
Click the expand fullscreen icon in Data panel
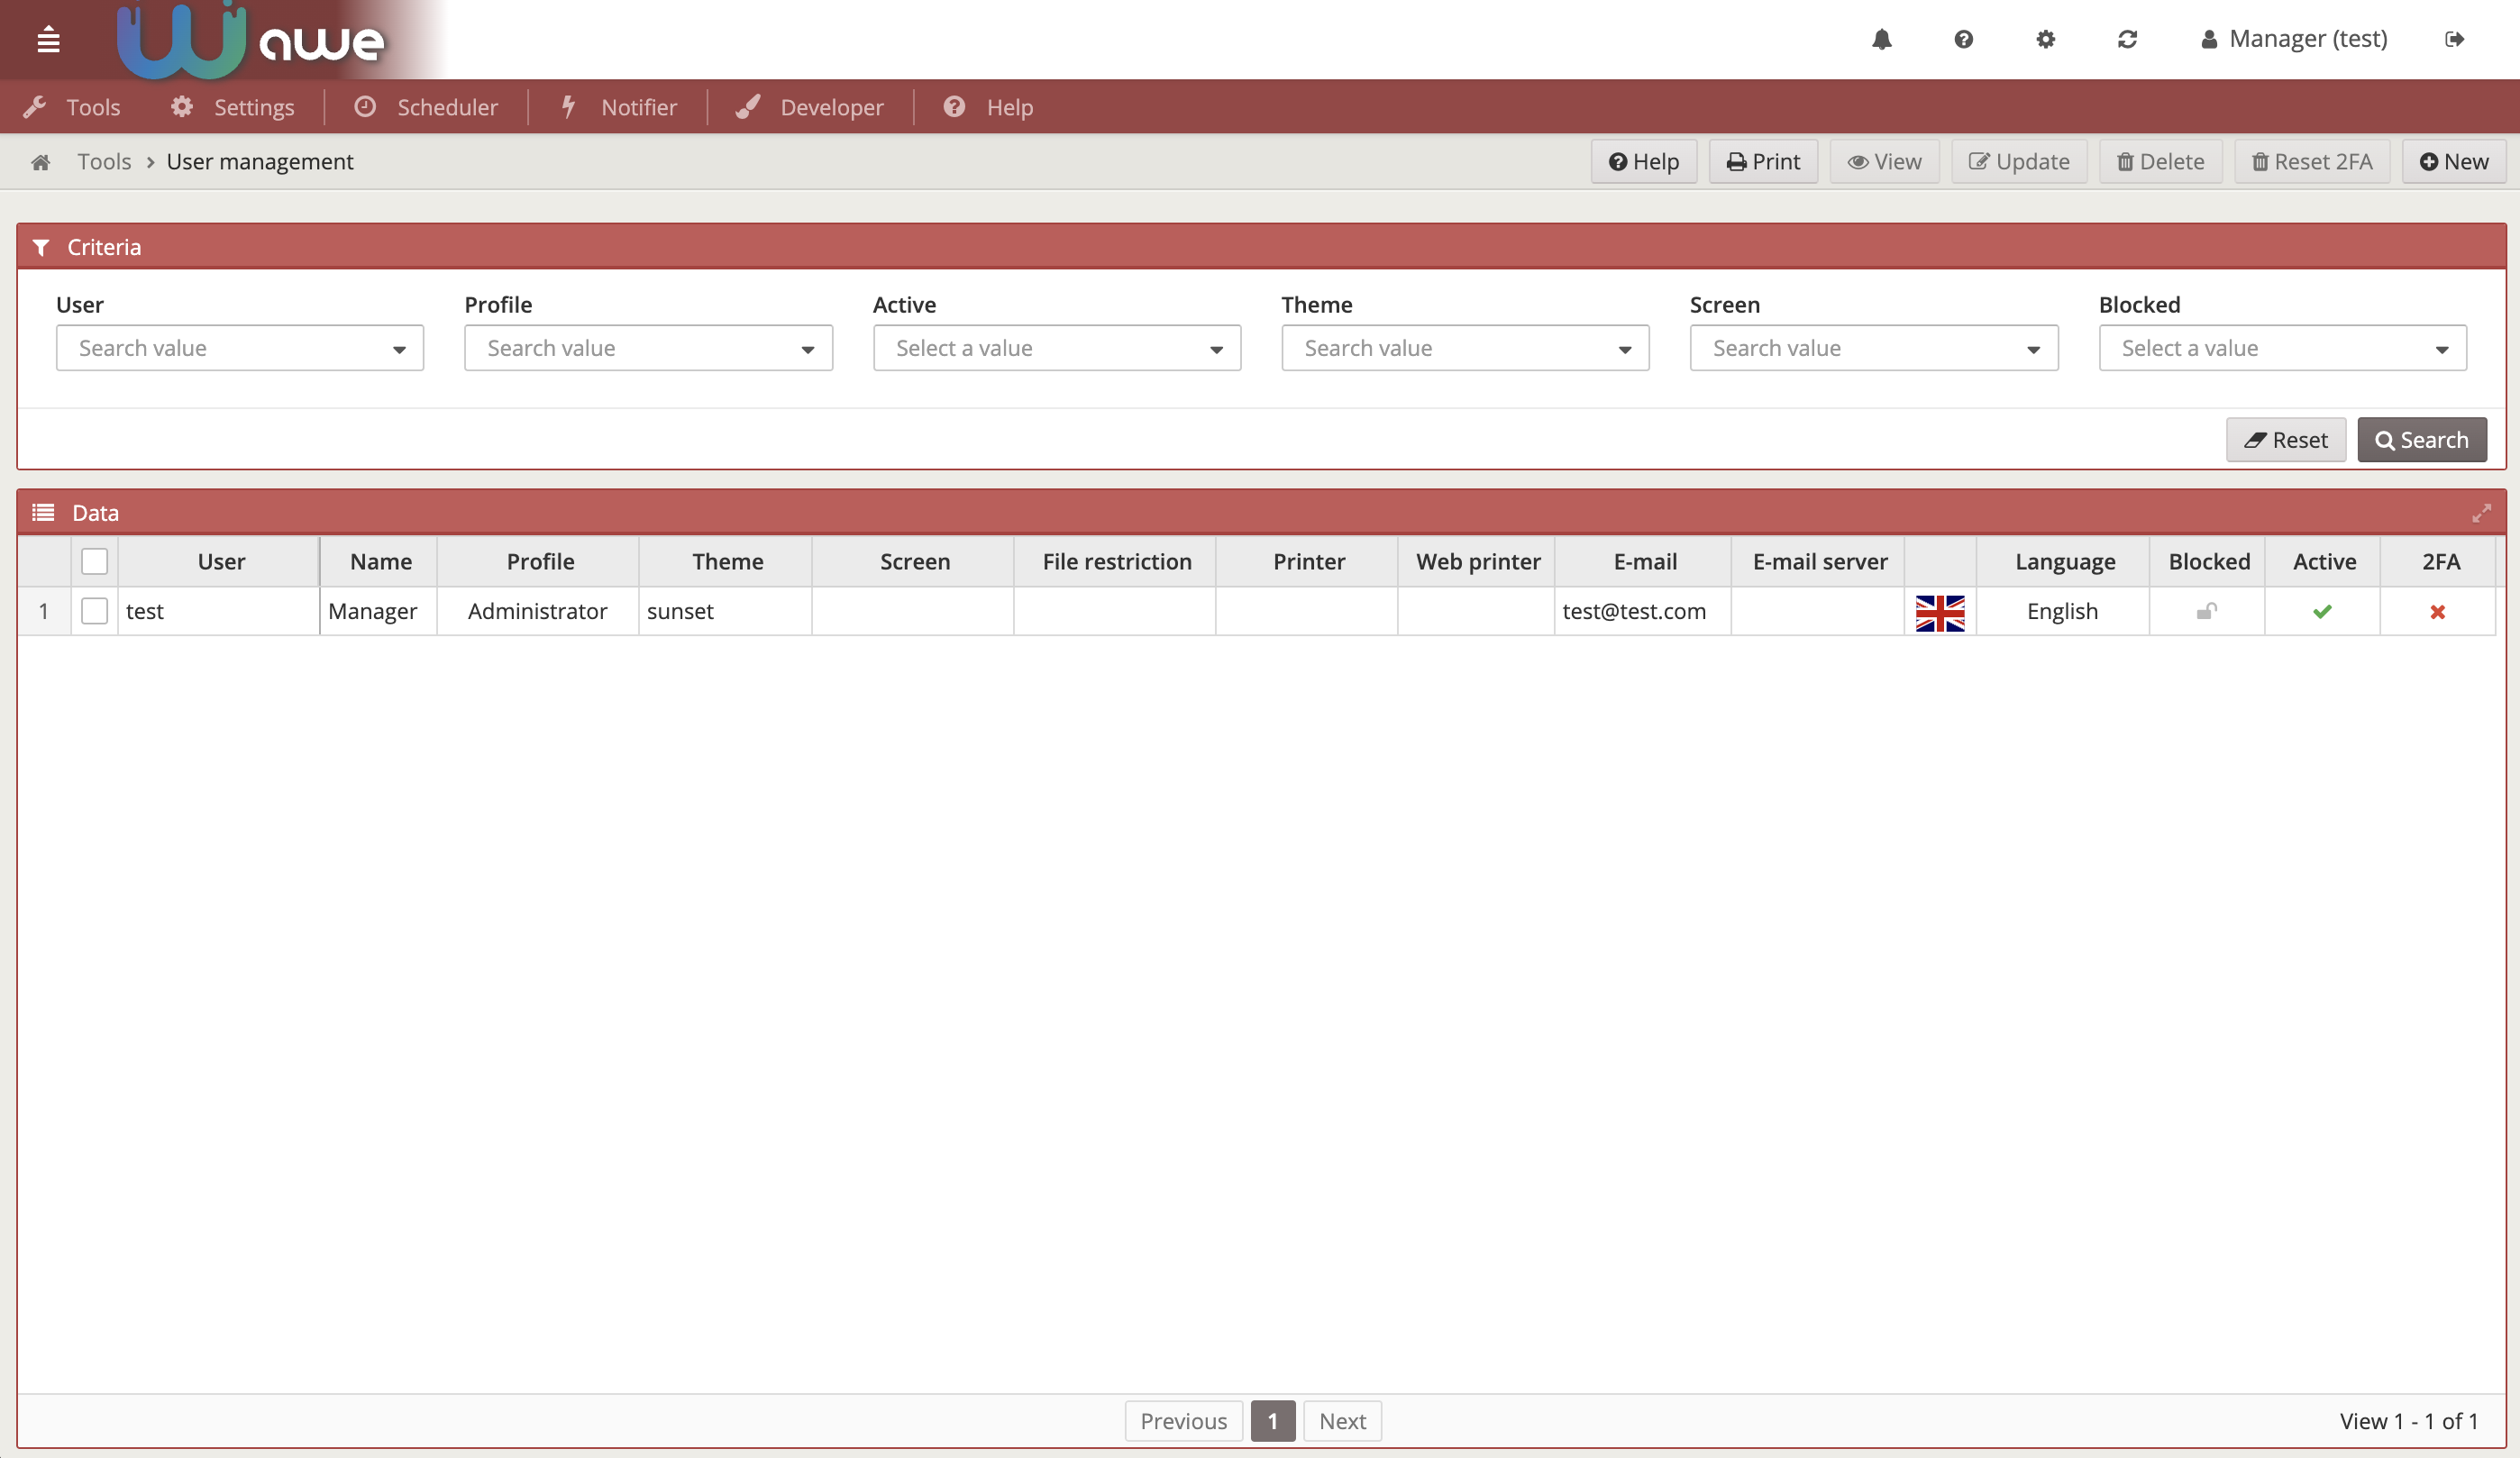tap(2482, 514)
